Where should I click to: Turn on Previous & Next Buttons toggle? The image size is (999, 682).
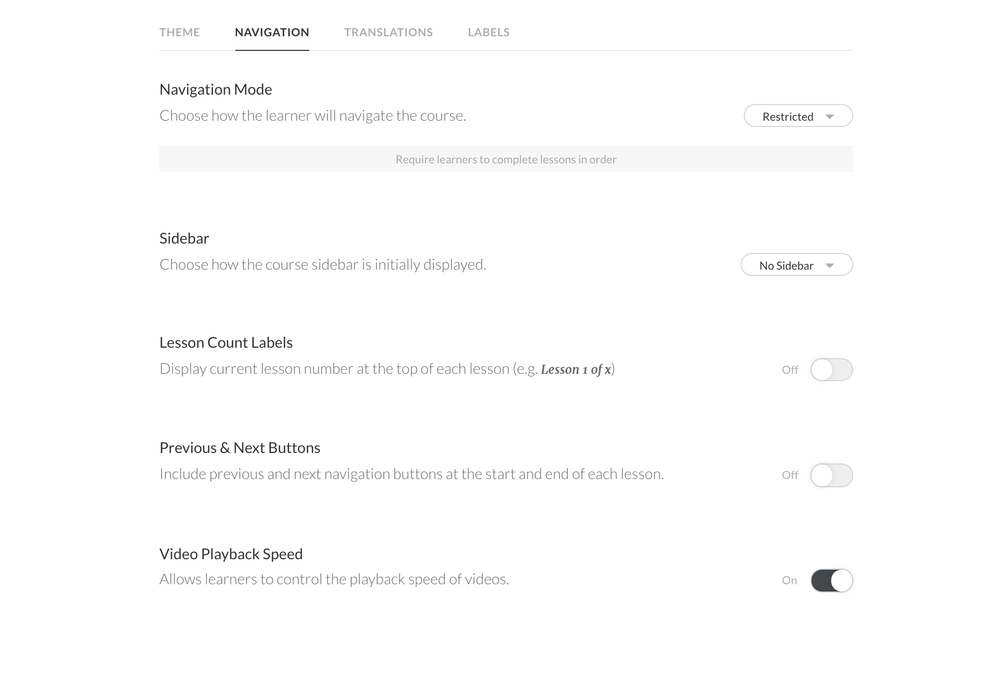[831, 475]
